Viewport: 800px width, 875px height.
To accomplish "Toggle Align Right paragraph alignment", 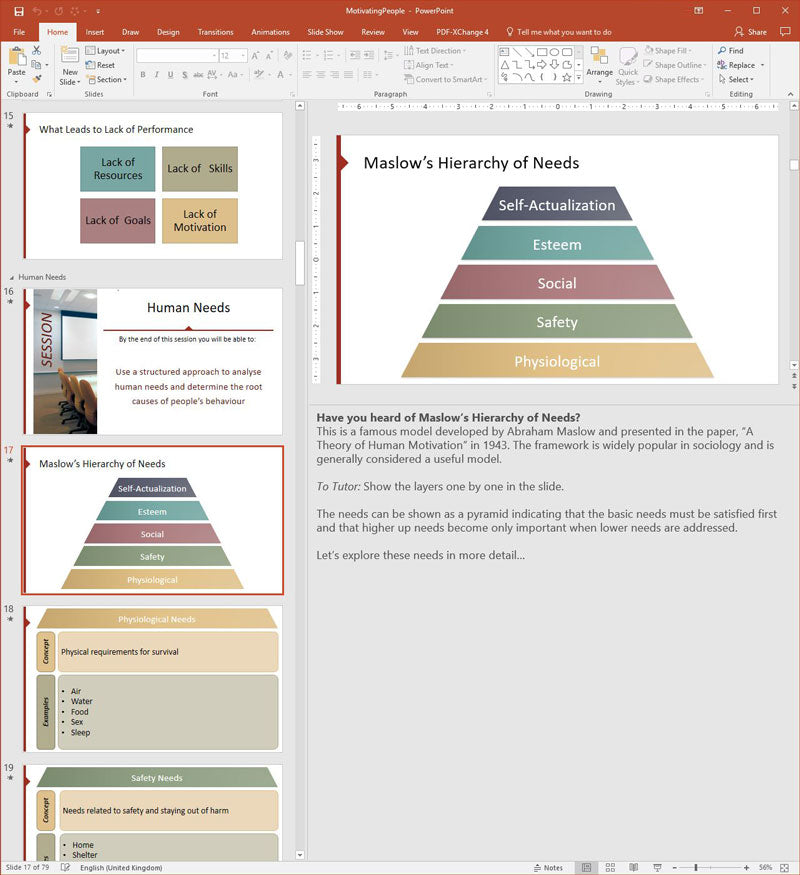I will point(334,75).
